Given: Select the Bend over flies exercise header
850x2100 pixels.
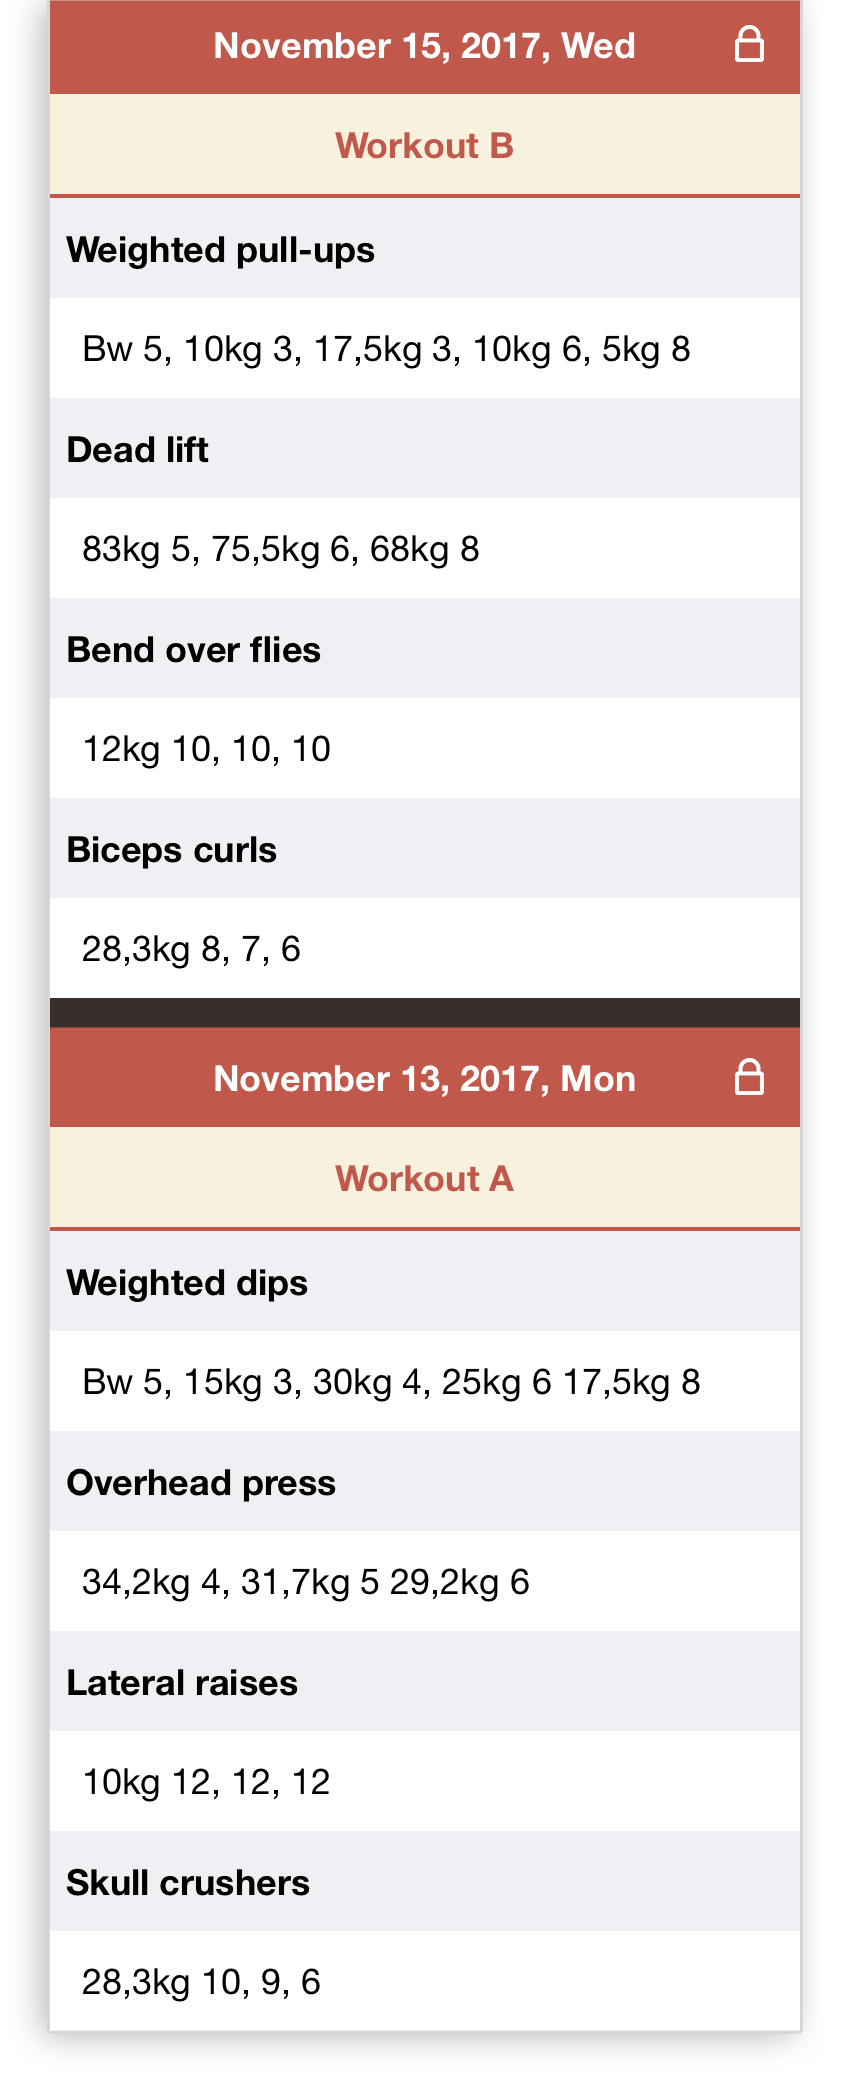Looking at the screenshot, I should [x=425, y=648].
